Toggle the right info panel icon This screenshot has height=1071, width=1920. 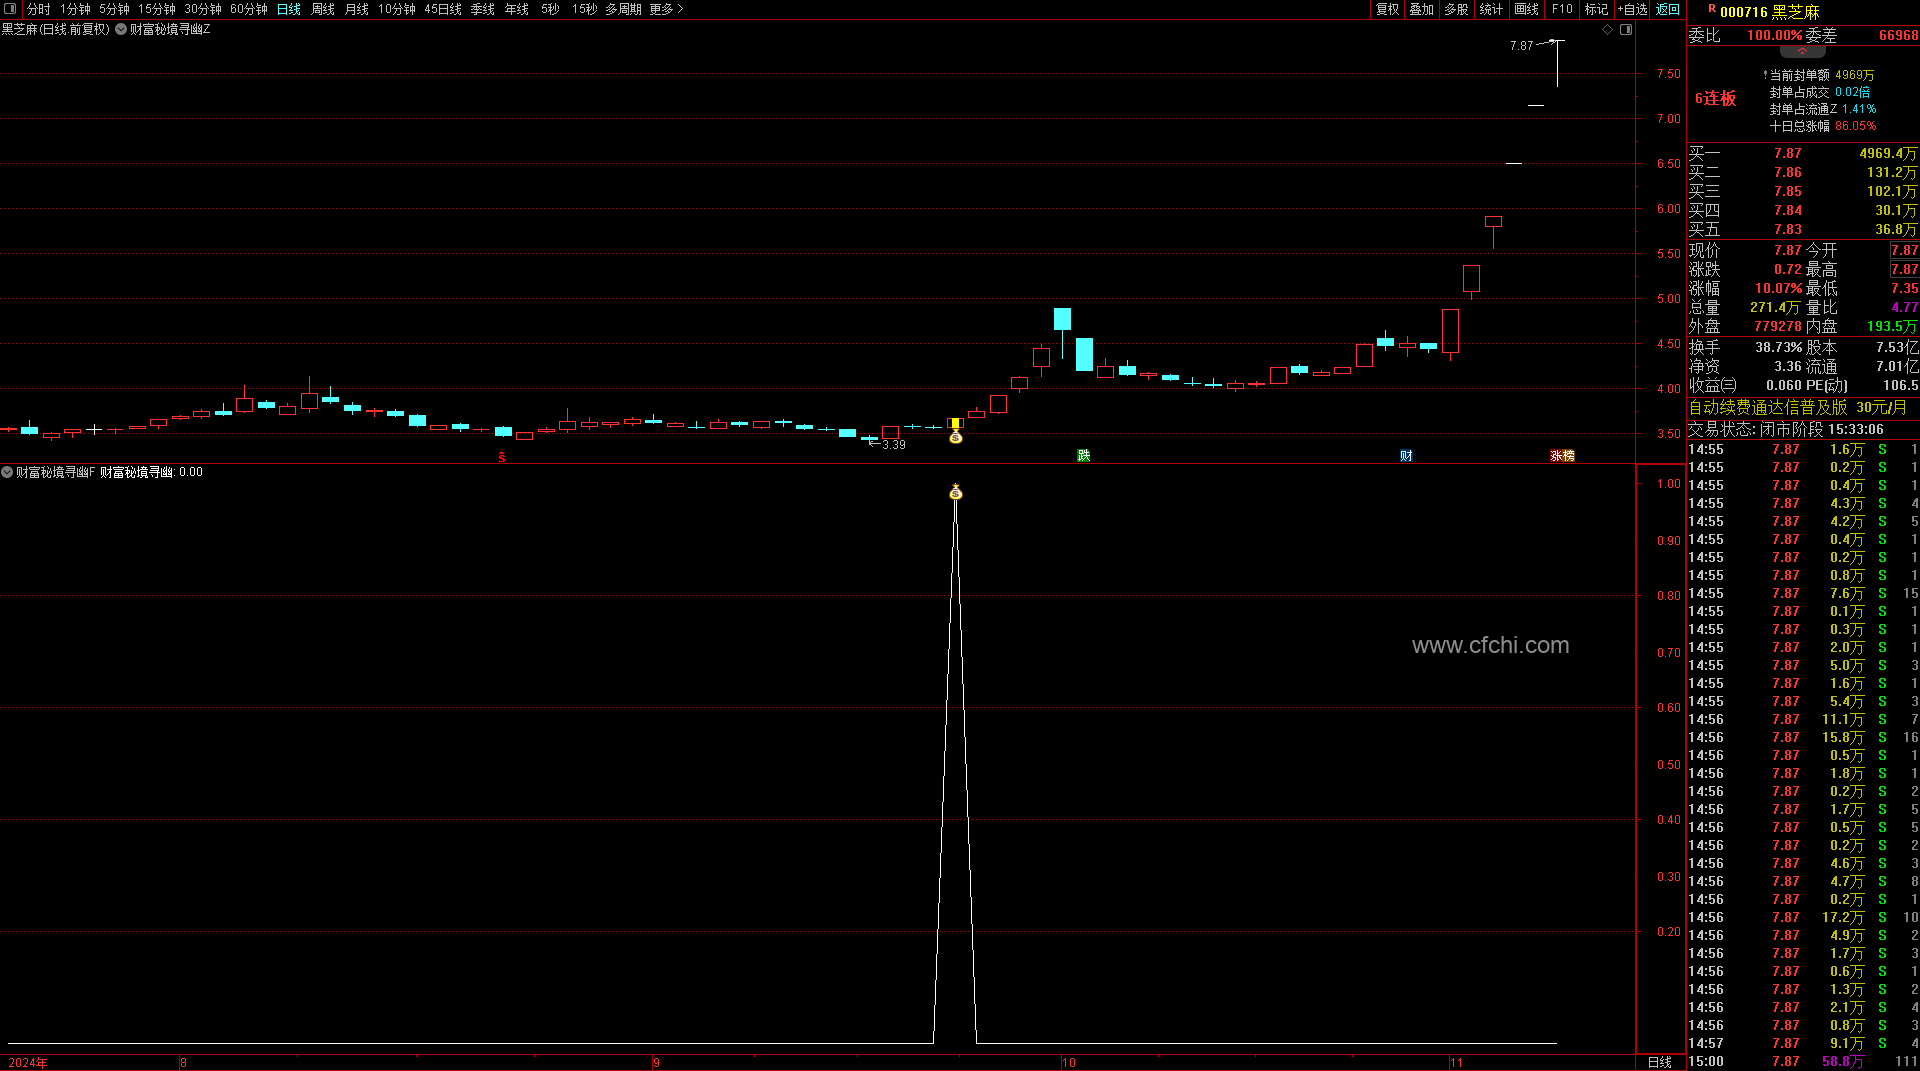[x=1626, y=30]
